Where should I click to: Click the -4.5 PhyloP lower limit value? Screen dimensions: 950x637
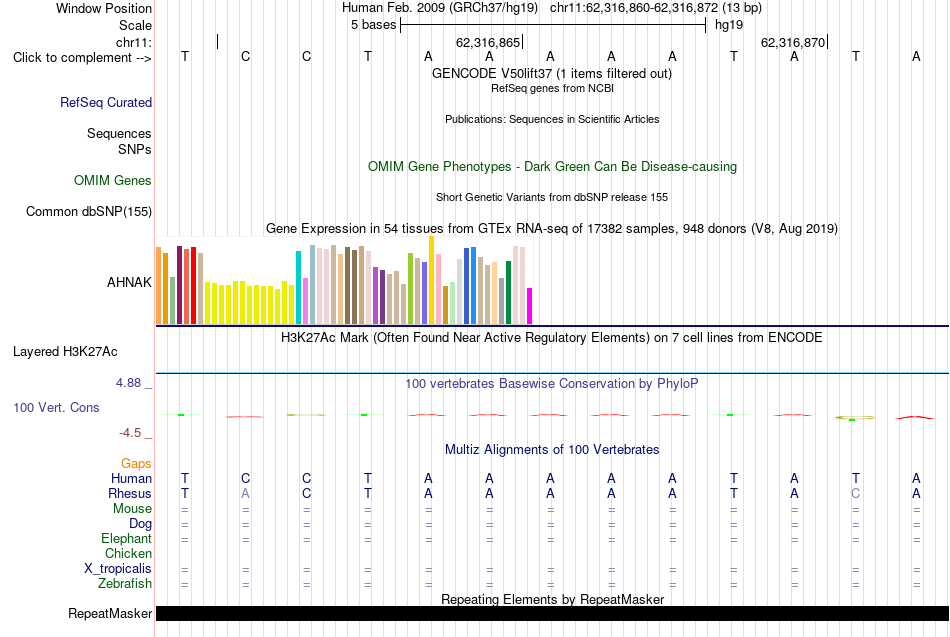[130, 433]
